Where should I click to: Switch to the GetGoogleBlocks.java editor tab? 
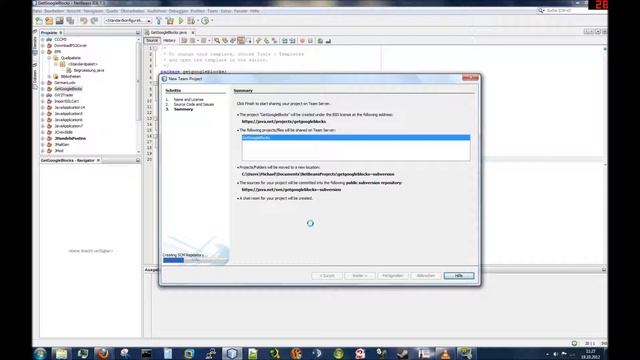tap(169, 32)
